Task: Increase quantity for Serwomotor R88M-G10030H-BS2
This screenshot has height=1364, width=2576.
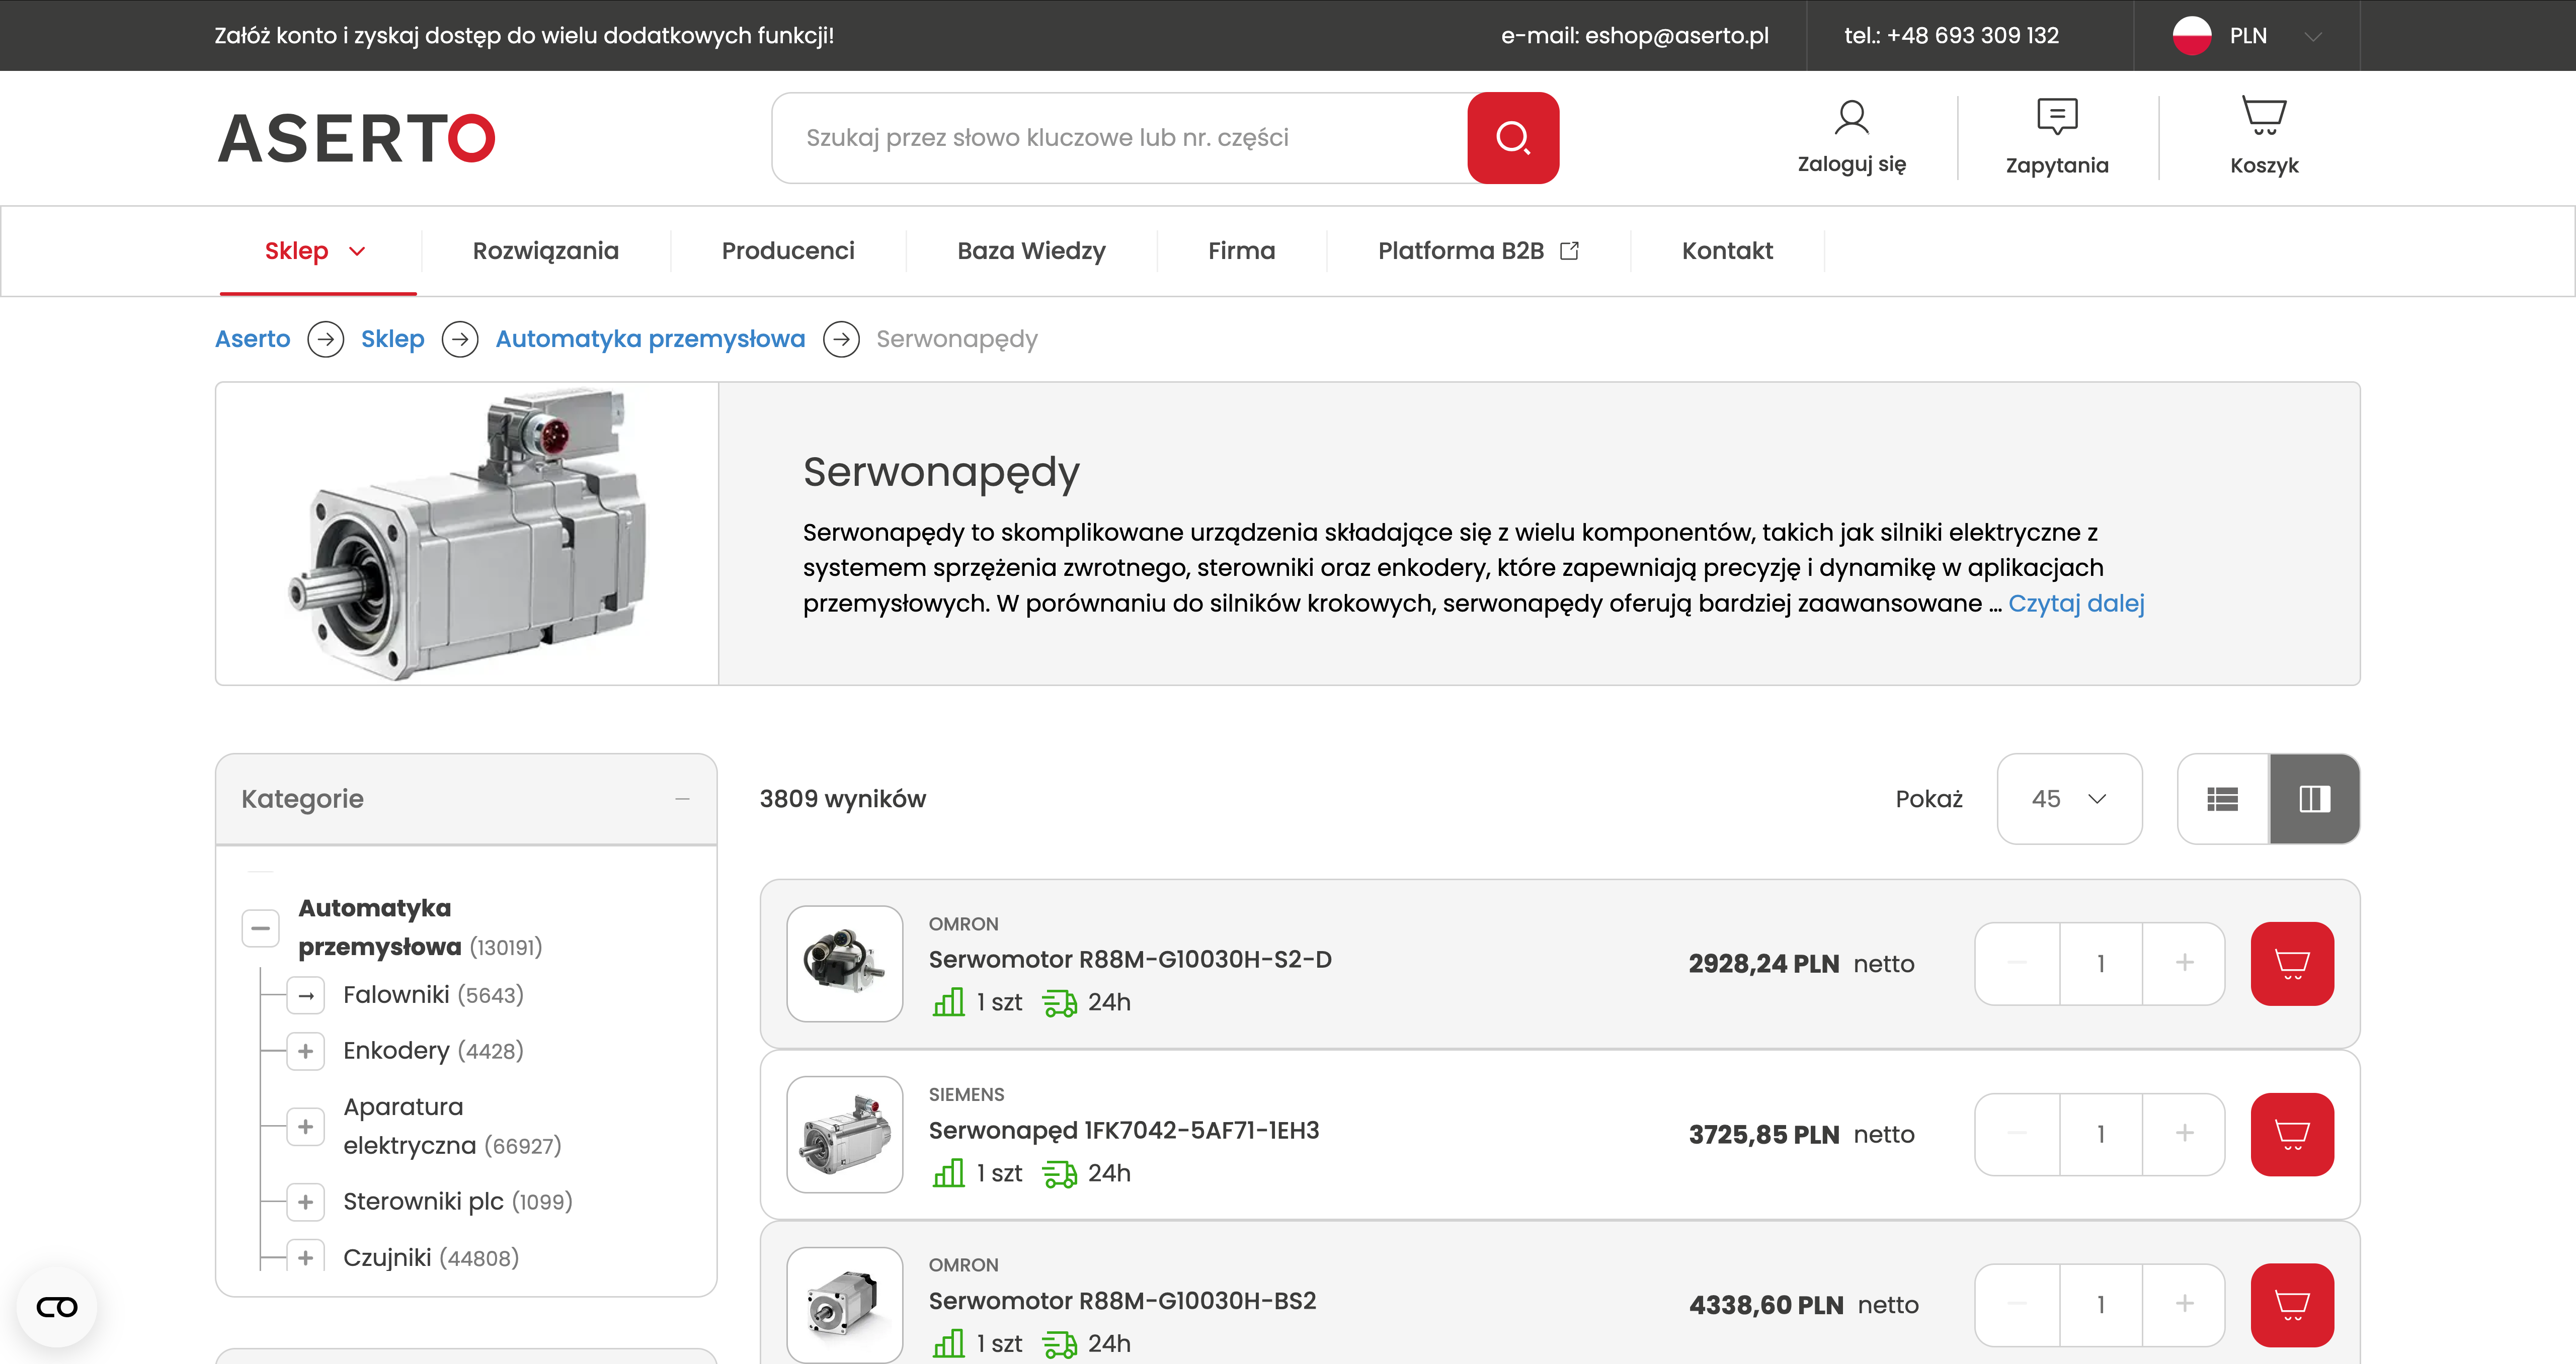Action: pos(2184,1304)
